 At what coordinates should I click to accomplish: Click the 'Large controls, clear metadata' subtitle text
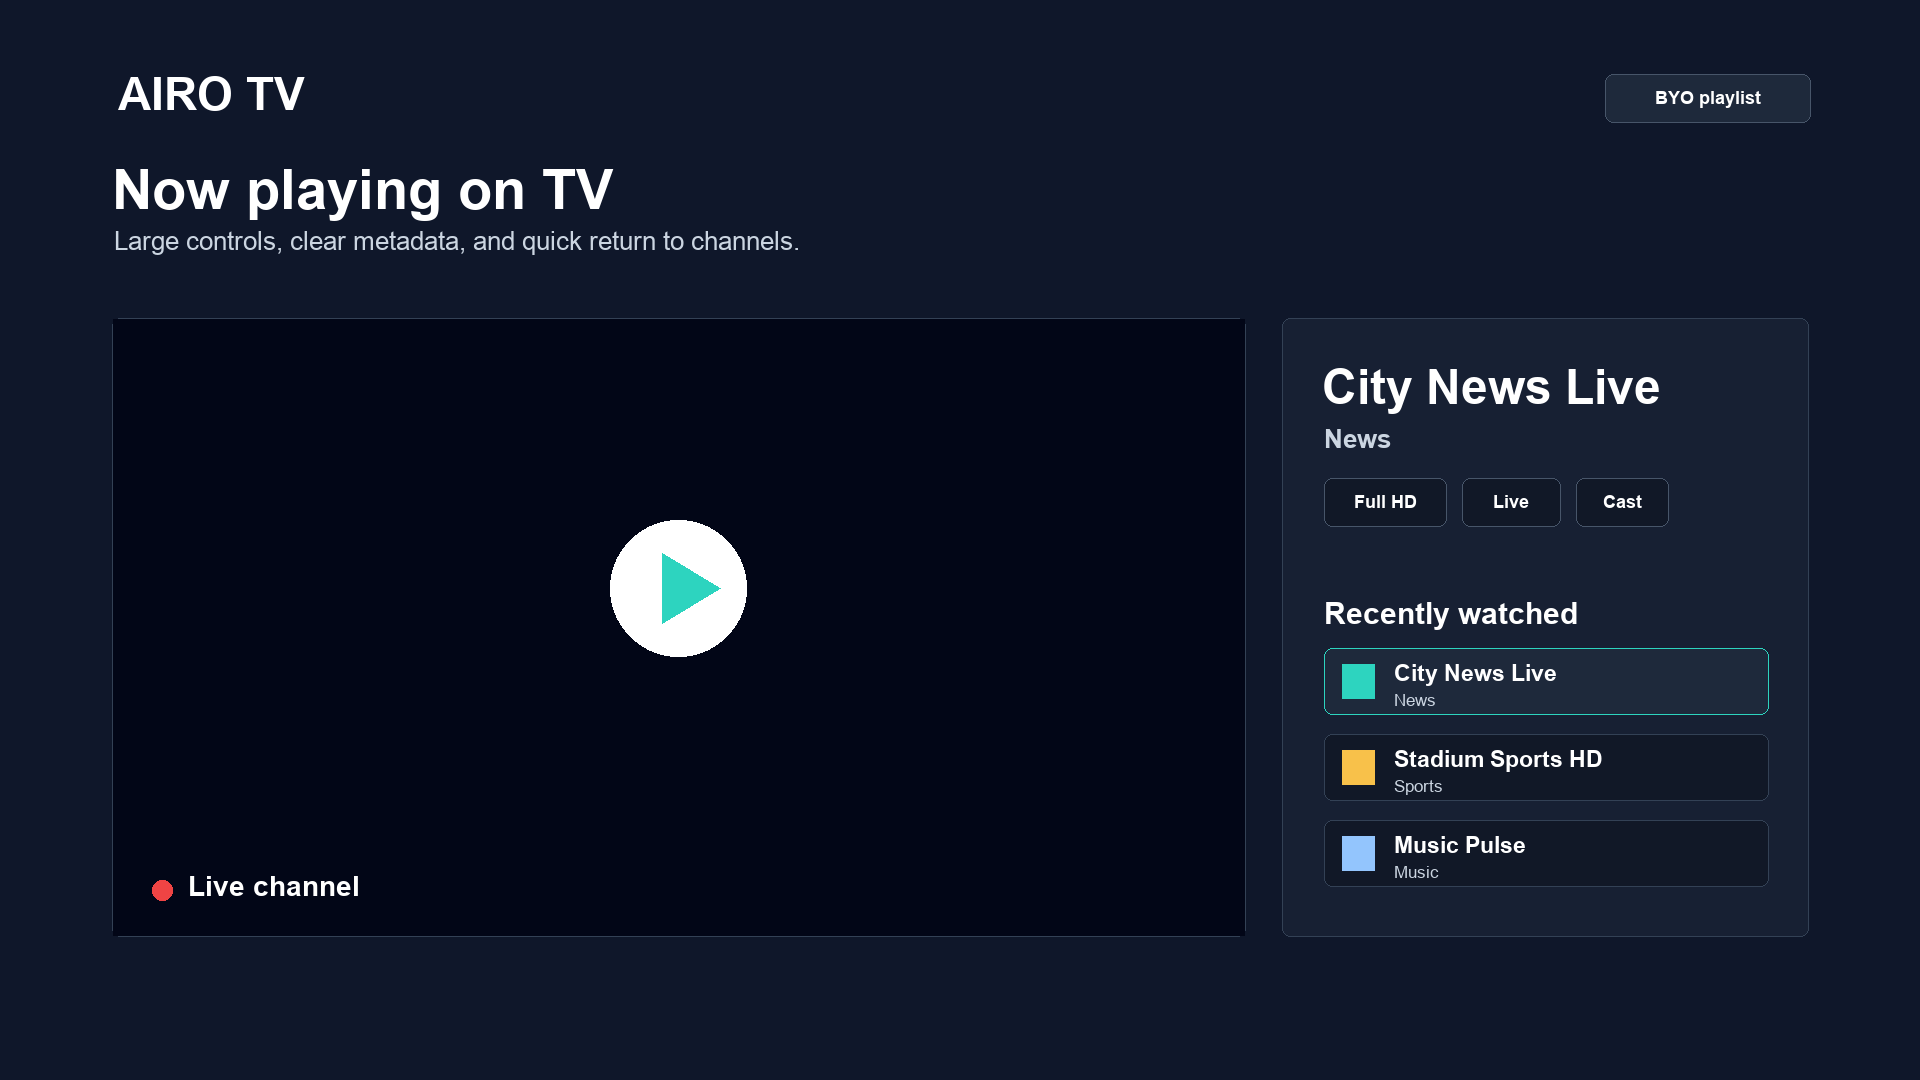click(456, 241)
